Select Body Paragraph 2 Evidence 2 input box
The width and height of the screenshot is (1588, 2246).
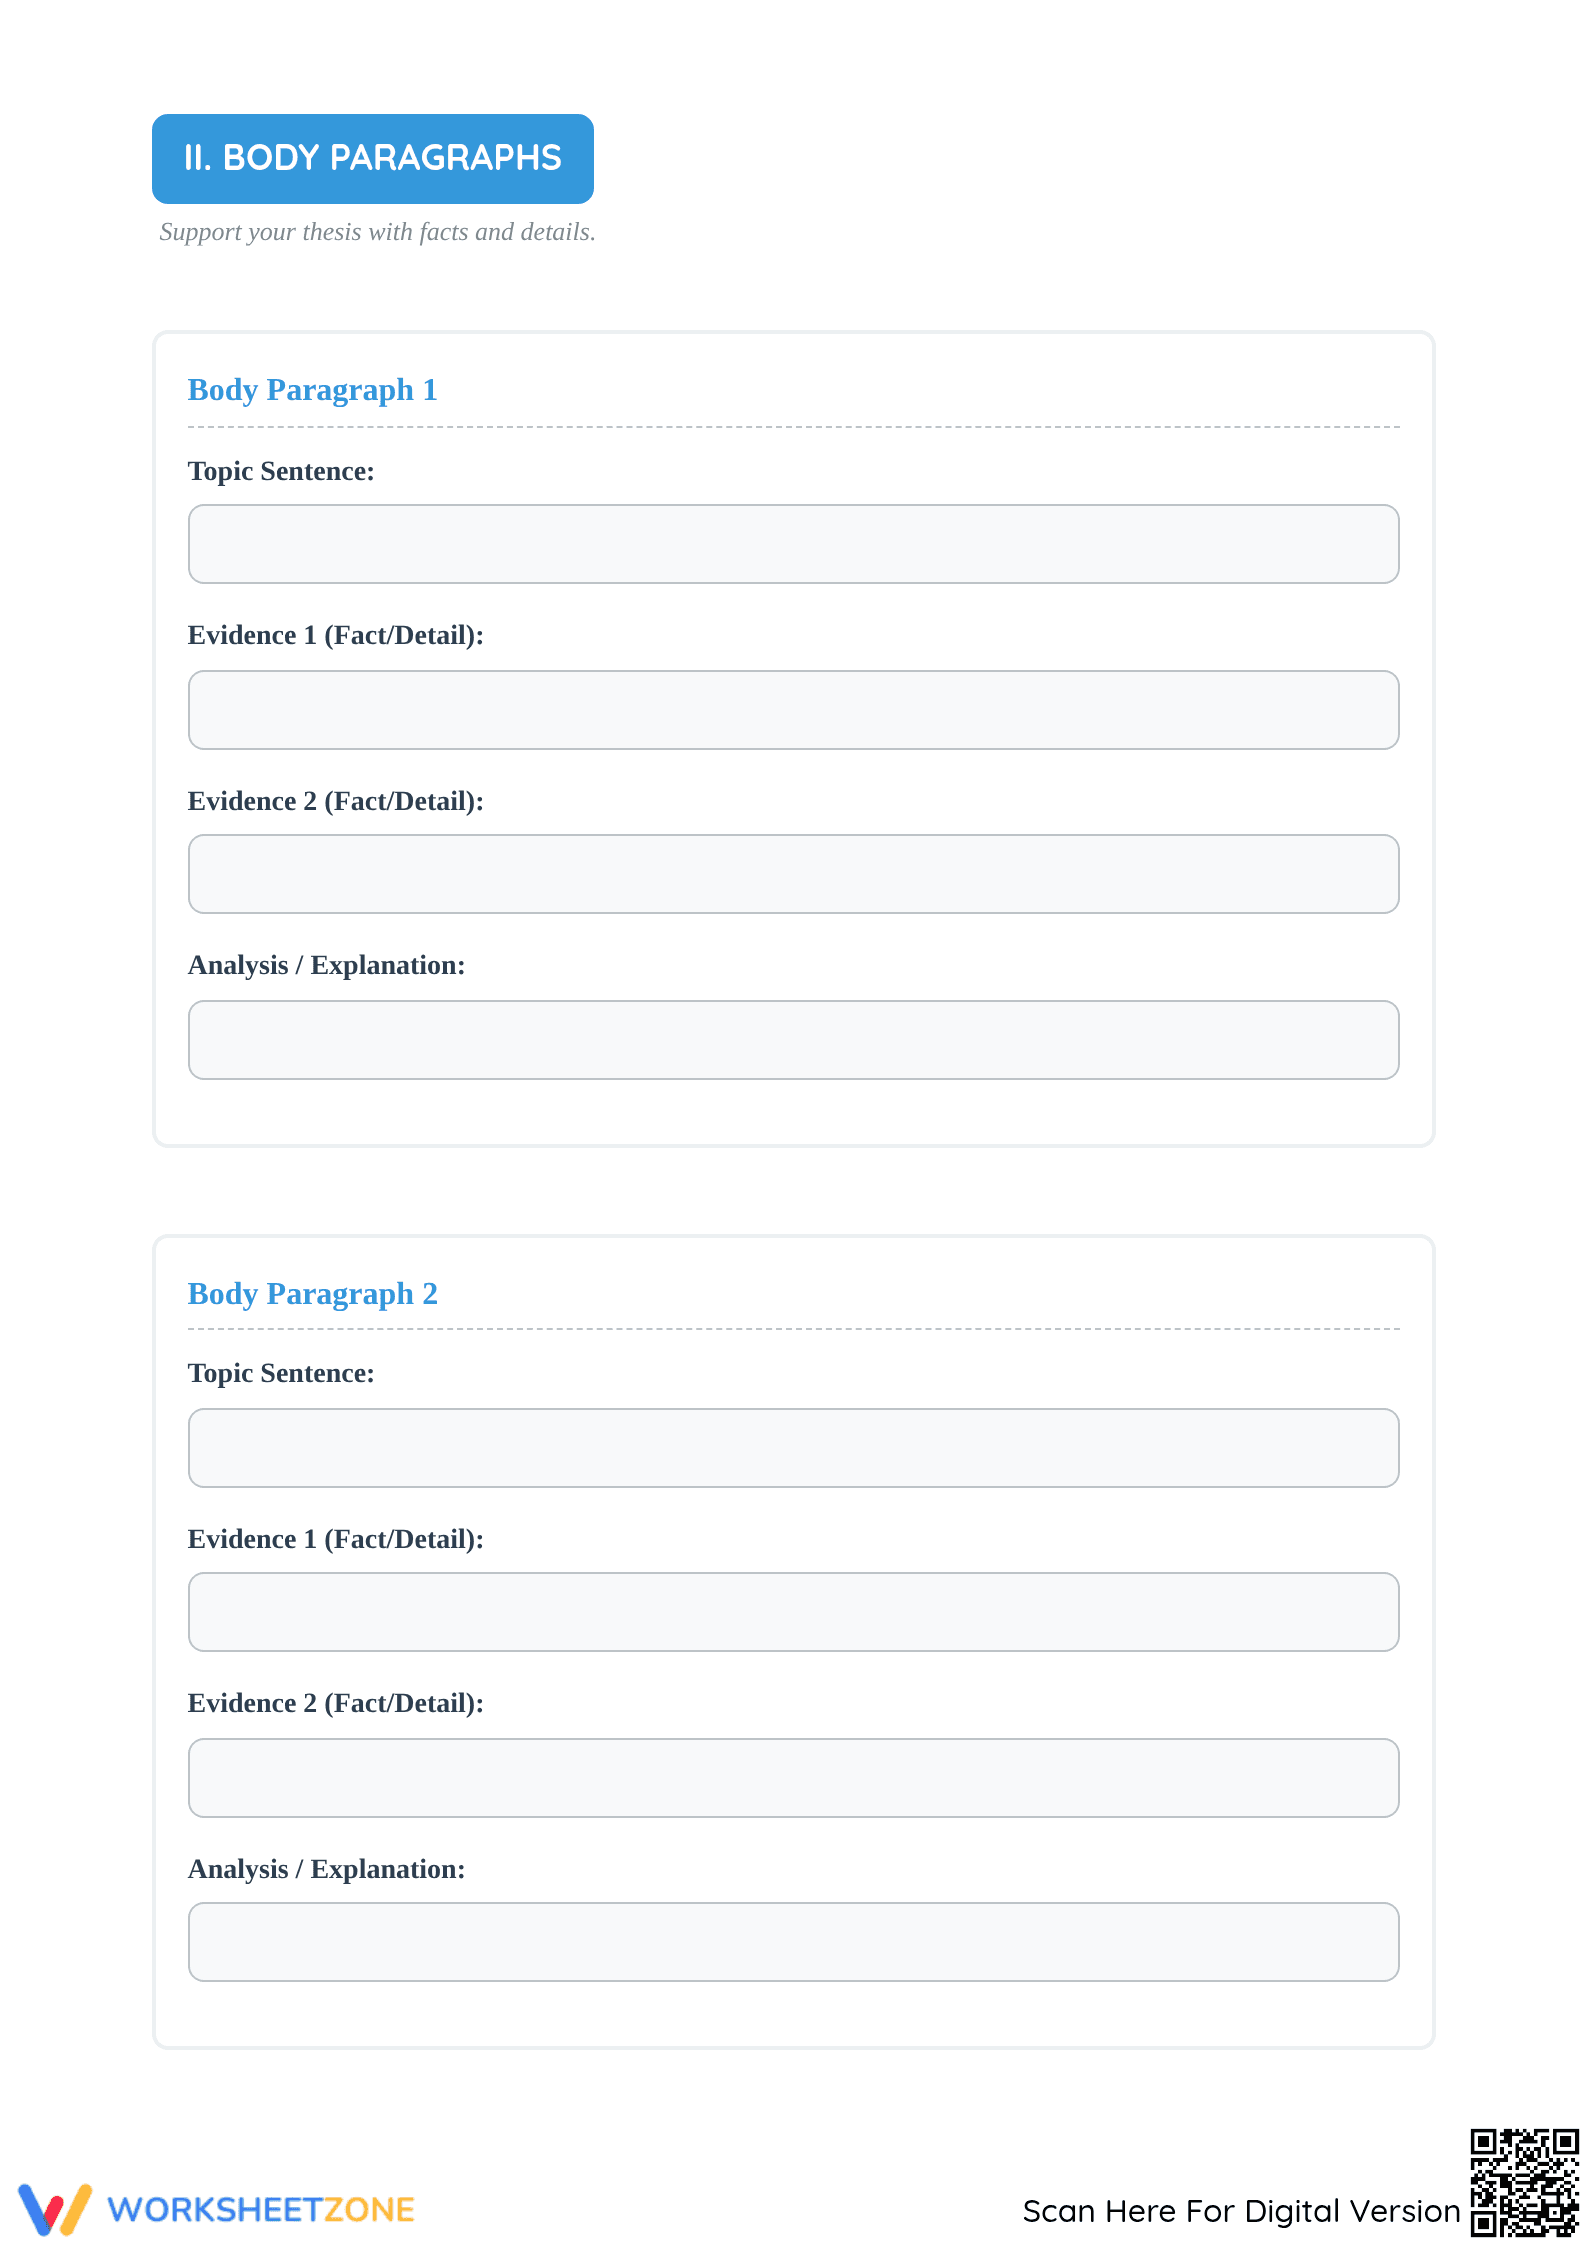click(793, 1778)
